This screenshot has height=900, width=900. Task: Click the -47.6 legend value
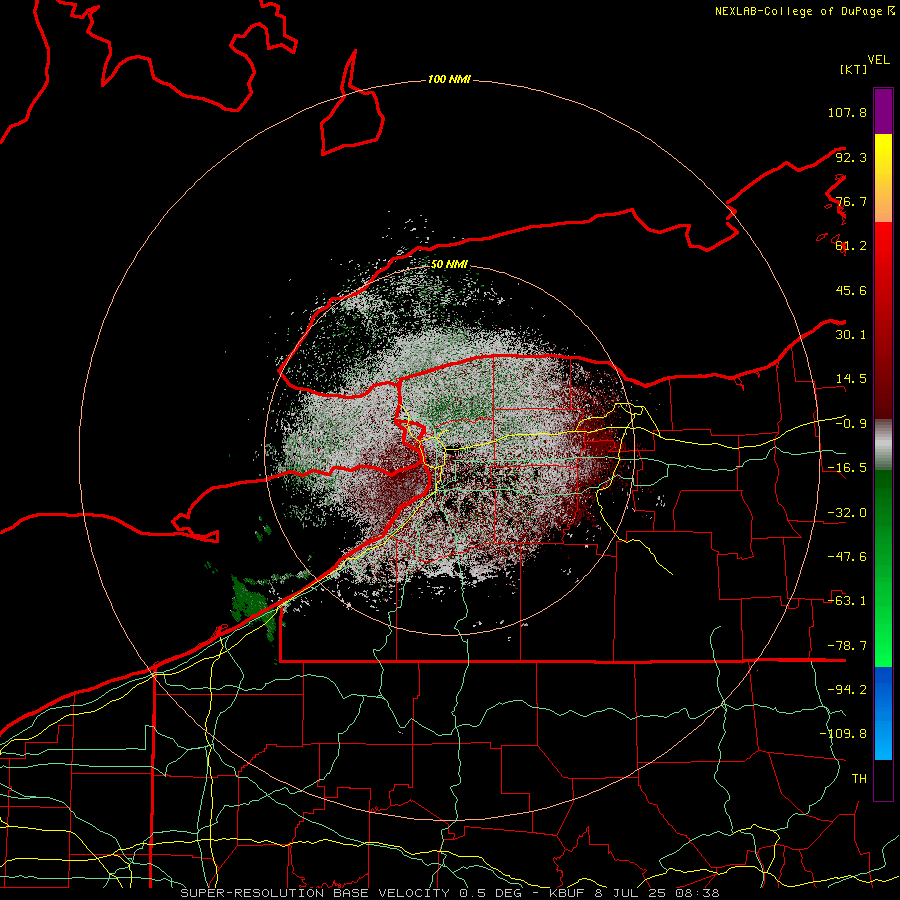847,557
